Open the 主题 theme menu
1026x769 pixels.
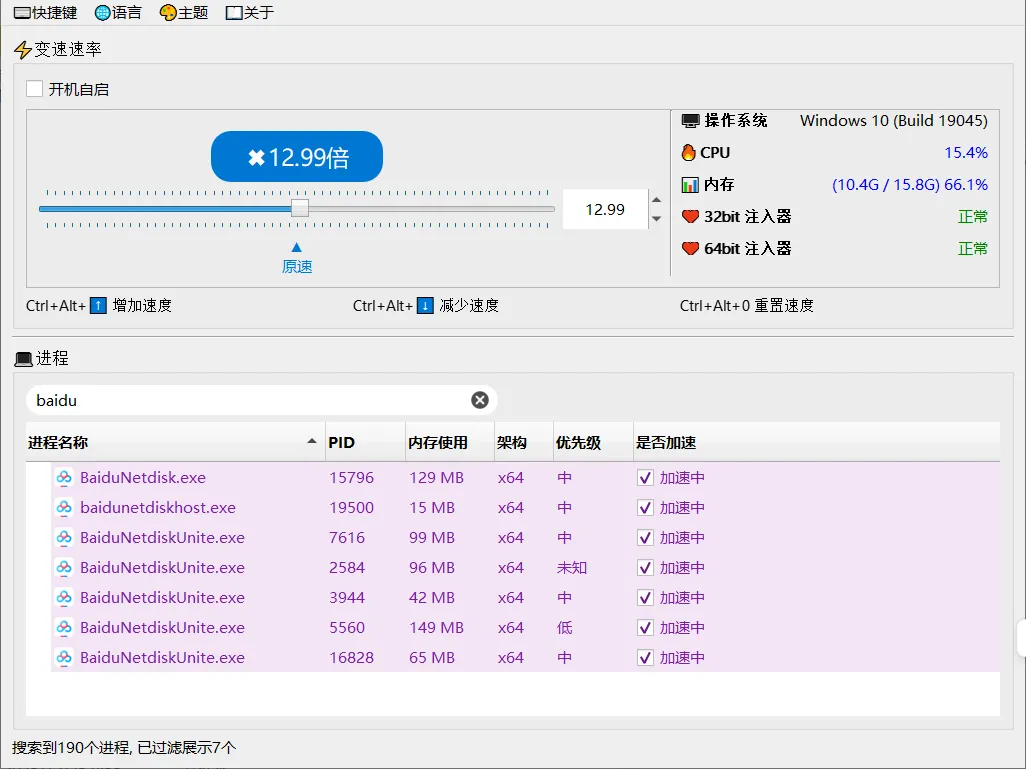point(184,12)
